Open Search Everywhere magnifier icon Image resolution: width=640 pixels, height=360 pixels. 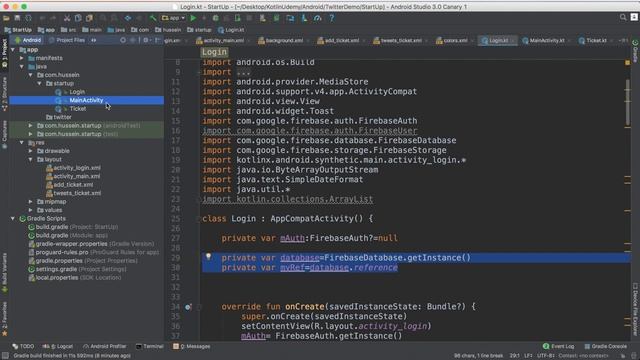click(623, 17)
